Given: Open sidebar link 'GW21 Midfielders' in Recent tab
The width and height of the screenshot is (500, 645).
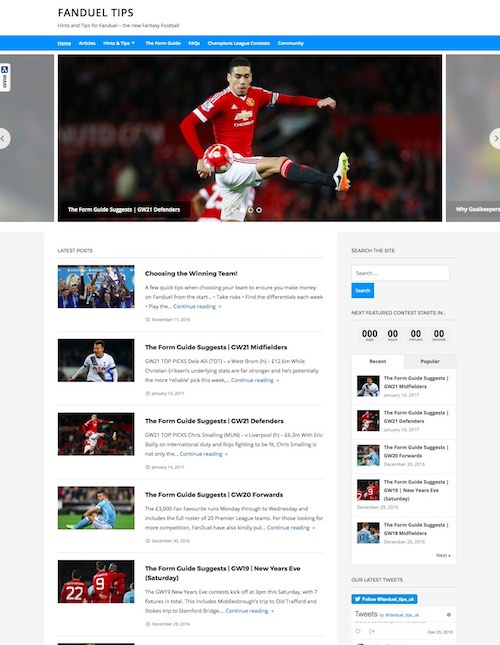Looking at the screenshot, I should (x=416, y=382).
